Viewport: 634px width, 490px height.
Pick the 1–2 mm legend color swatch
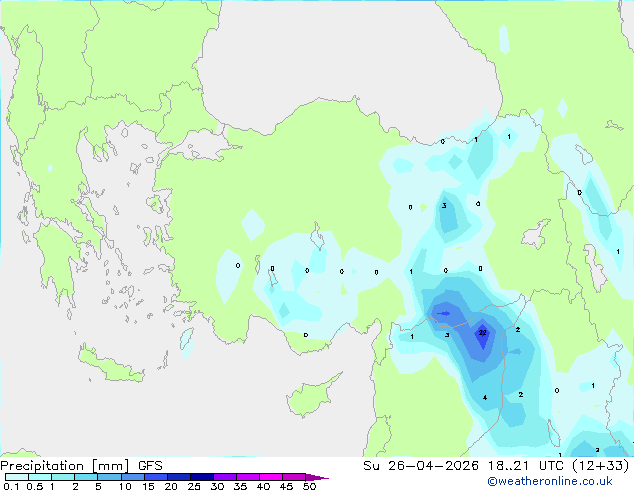click(x=63, y=477)
